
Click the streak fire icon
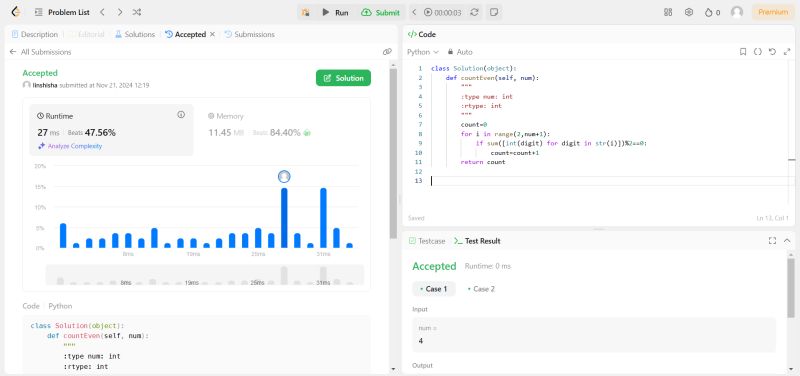coord(708,12)
